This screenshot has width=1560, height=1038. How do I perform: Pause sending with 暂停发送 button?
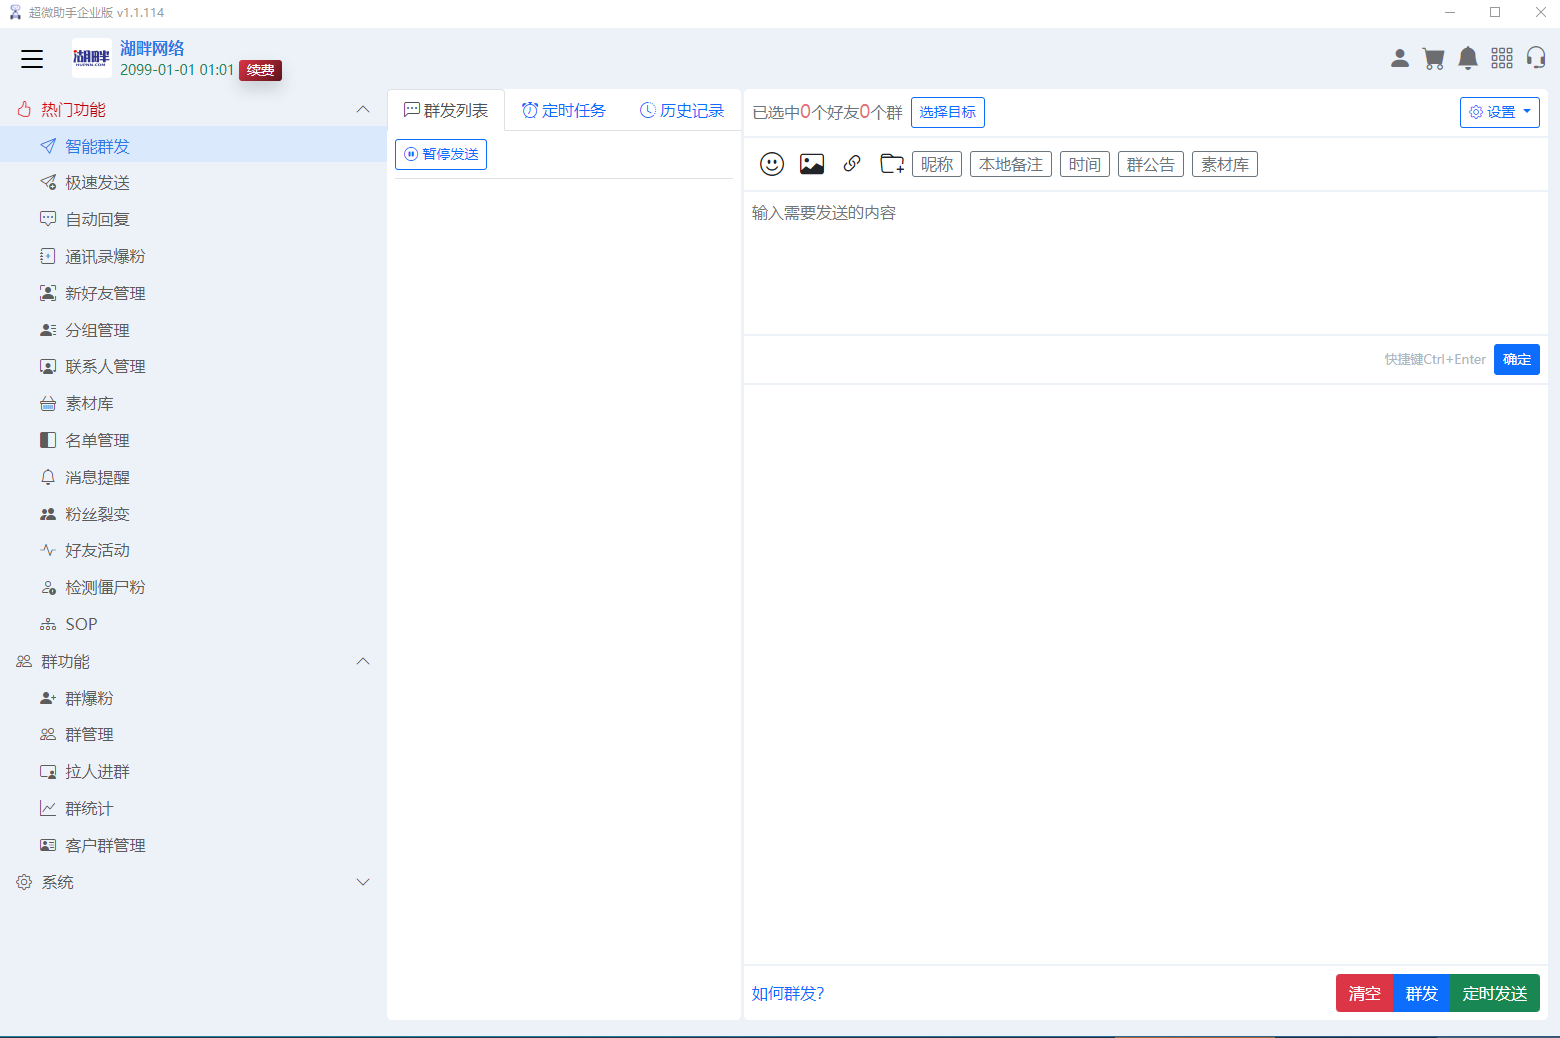point(441,154)
